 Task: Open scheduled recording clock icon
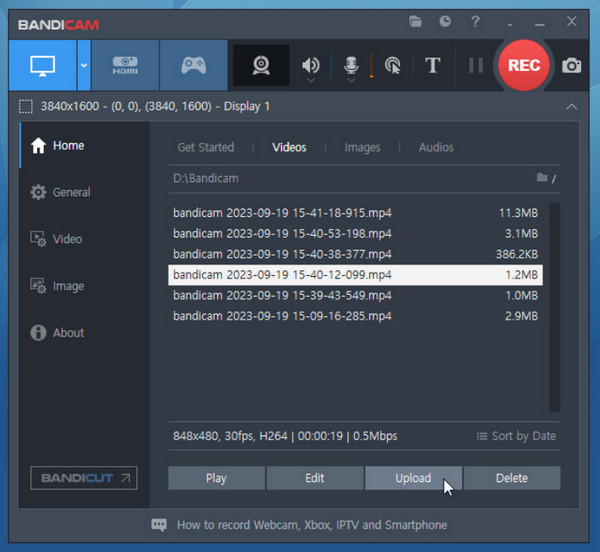click(x=445, y=21)
